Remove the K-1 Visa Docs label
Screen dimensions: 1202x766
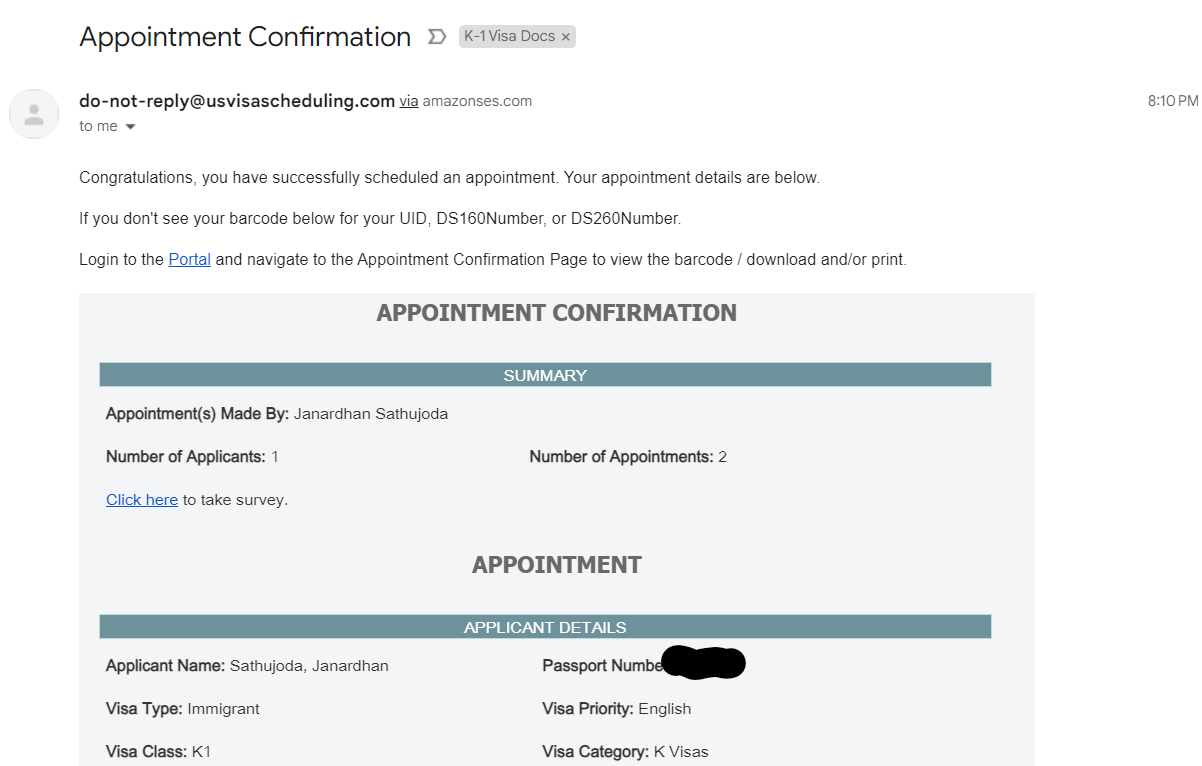click(x=565, y=37)
